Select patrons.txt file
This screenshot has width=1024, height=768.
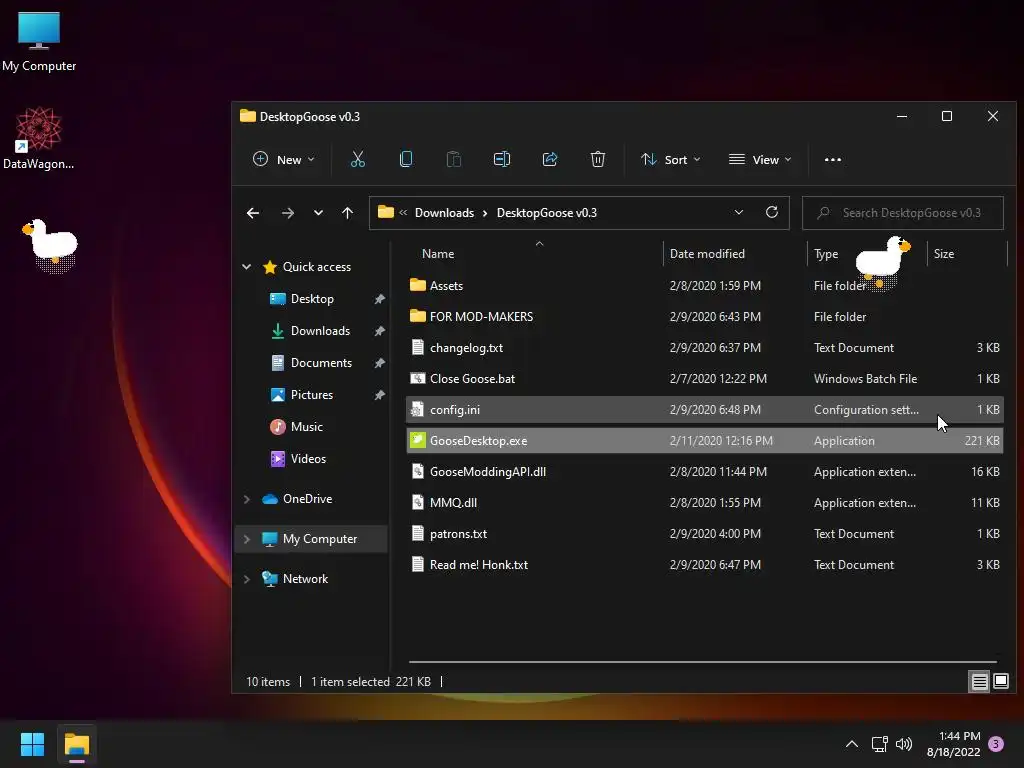coord(704,534)
